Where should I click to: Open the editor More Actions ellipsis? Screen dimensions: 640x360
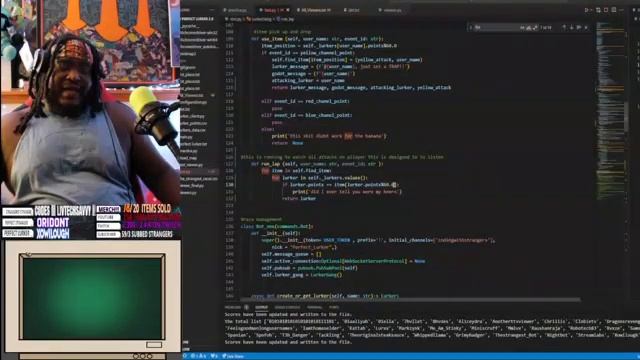(621, 10)
